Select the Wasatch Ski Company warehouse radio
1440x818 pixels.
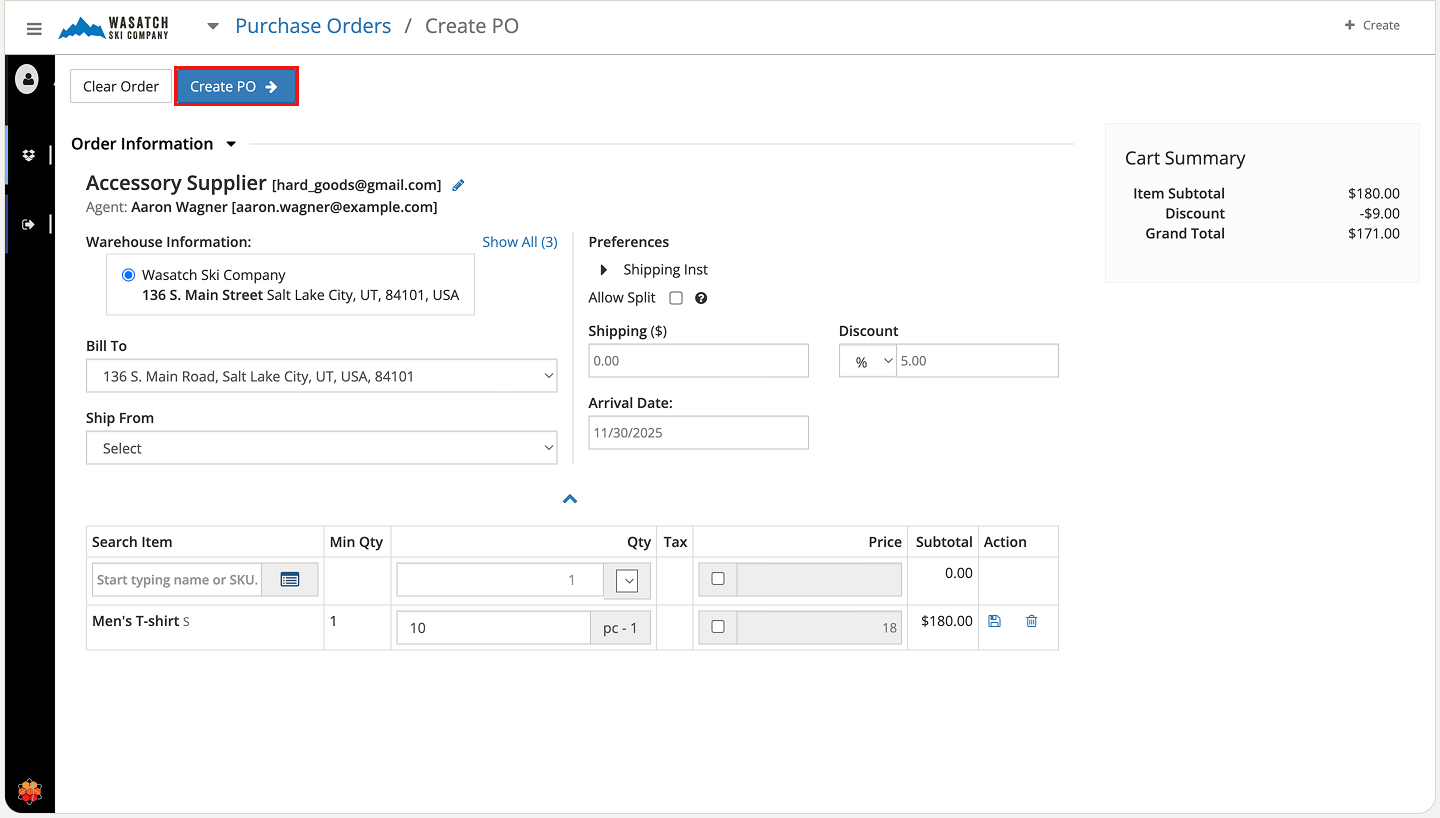[x=128, y=275]
